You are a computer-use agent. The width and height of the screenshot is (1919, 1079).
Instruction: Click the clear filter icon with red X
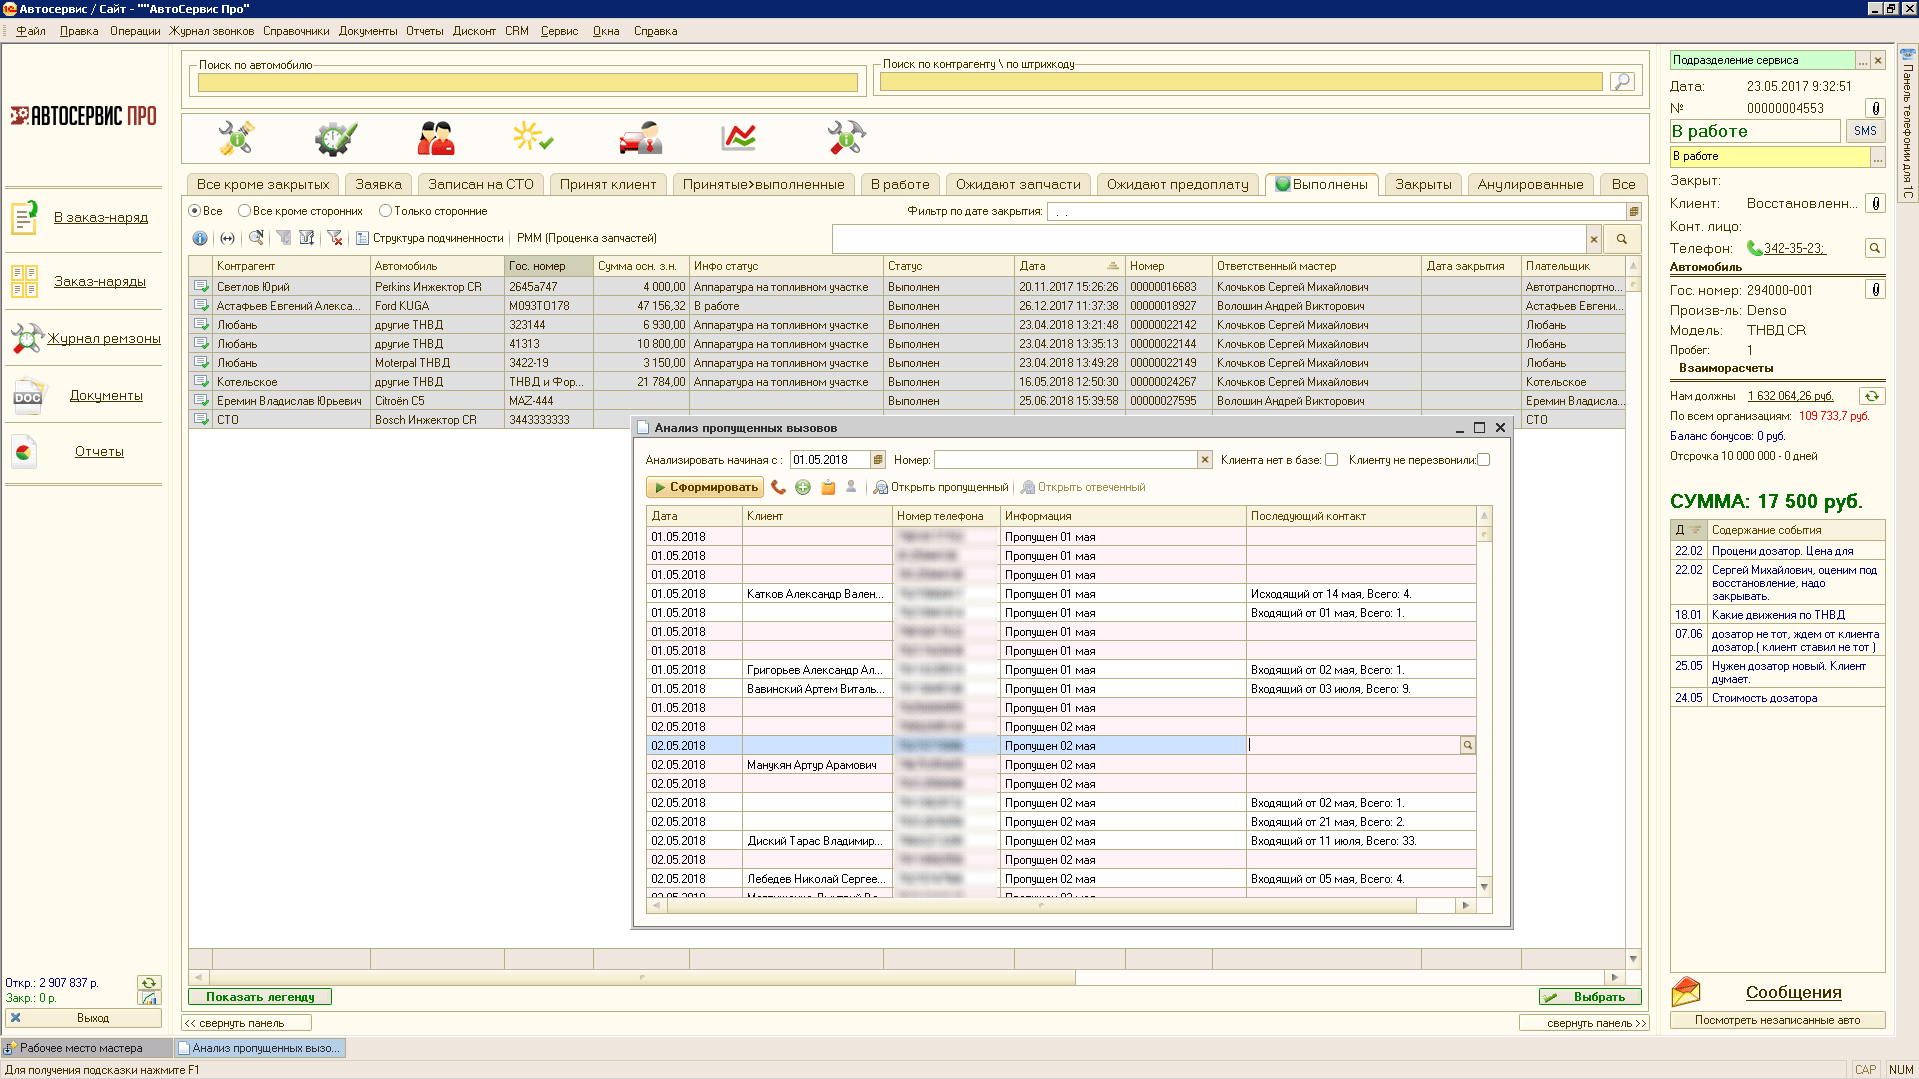335,238
